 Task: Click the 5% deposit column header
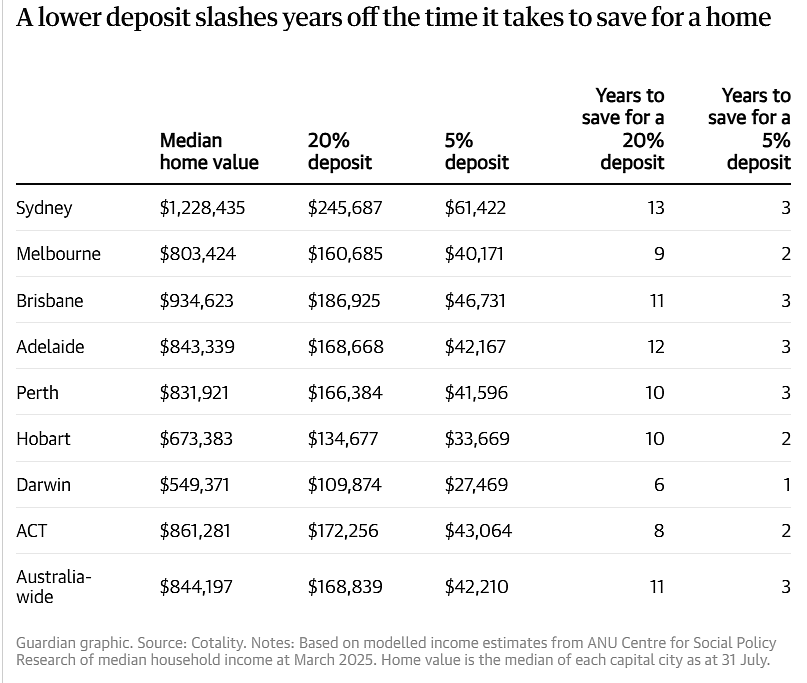tap(477, 151)
